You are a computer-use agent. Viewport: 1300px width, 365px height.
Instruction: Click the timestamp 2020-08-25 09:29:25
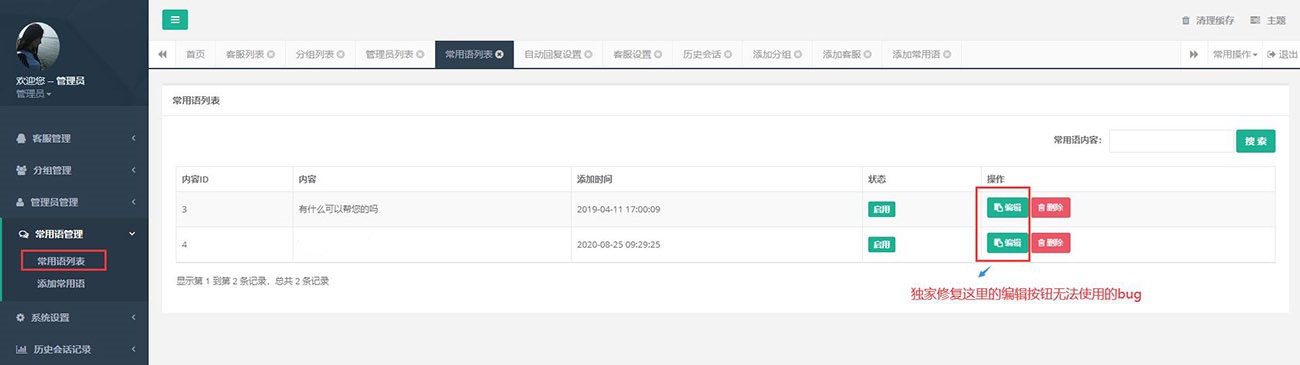(619, 244)
